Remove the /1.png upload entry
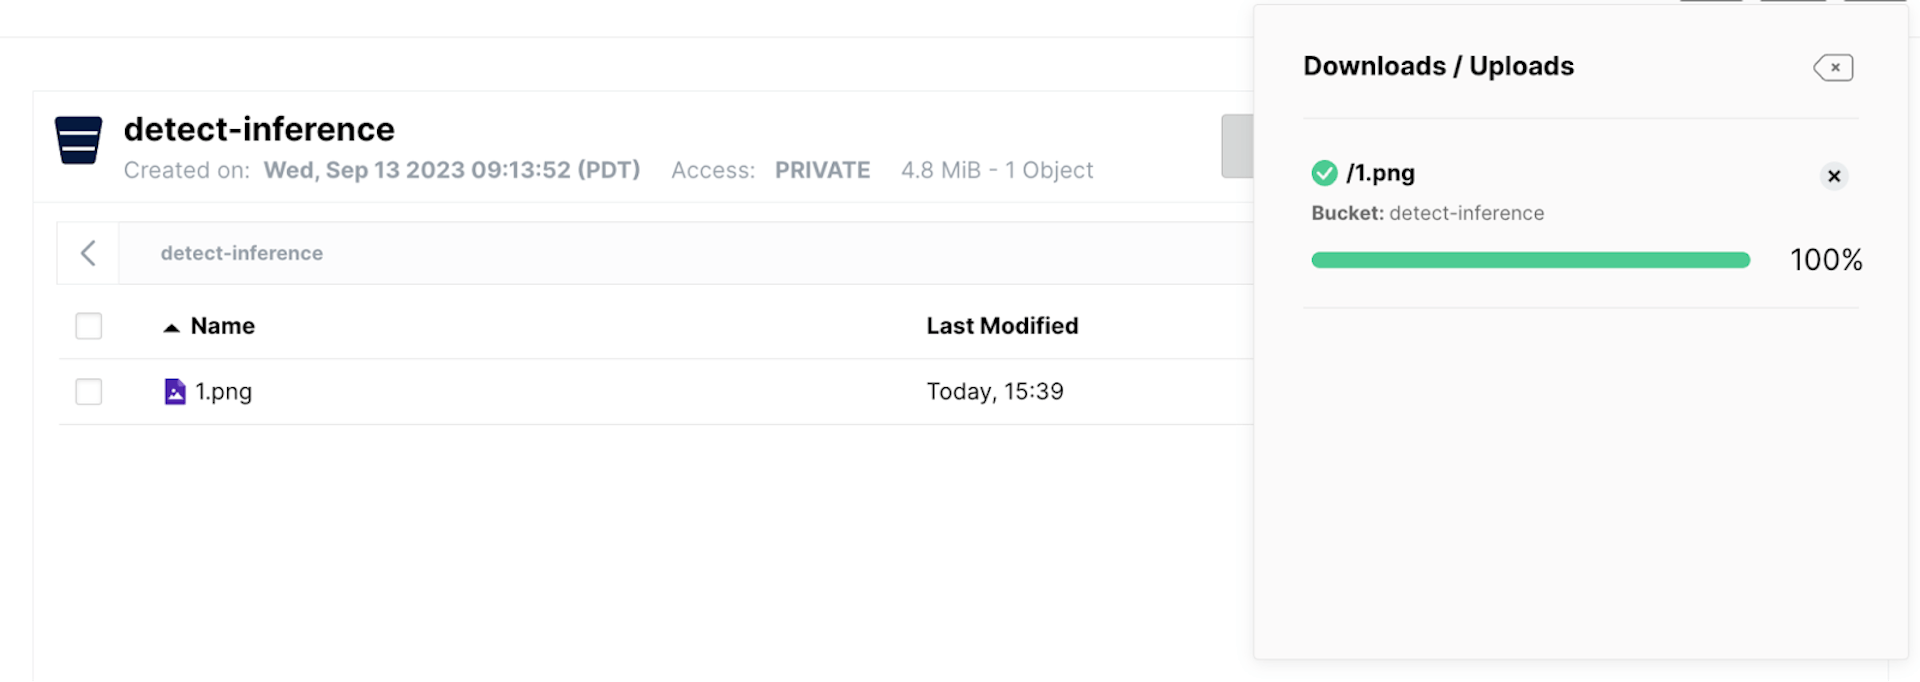The width and height of the screenshot is (1920, 682). click(1833, 176)
